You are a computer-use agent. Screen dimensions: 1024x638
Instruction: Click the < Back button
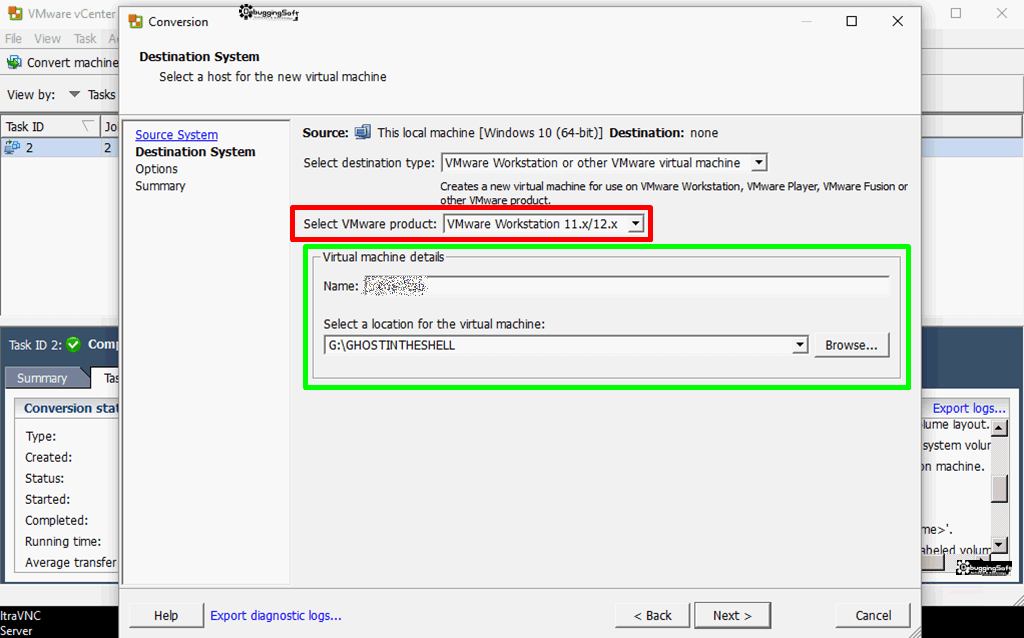pyautogui.click(x=652, y=615)
